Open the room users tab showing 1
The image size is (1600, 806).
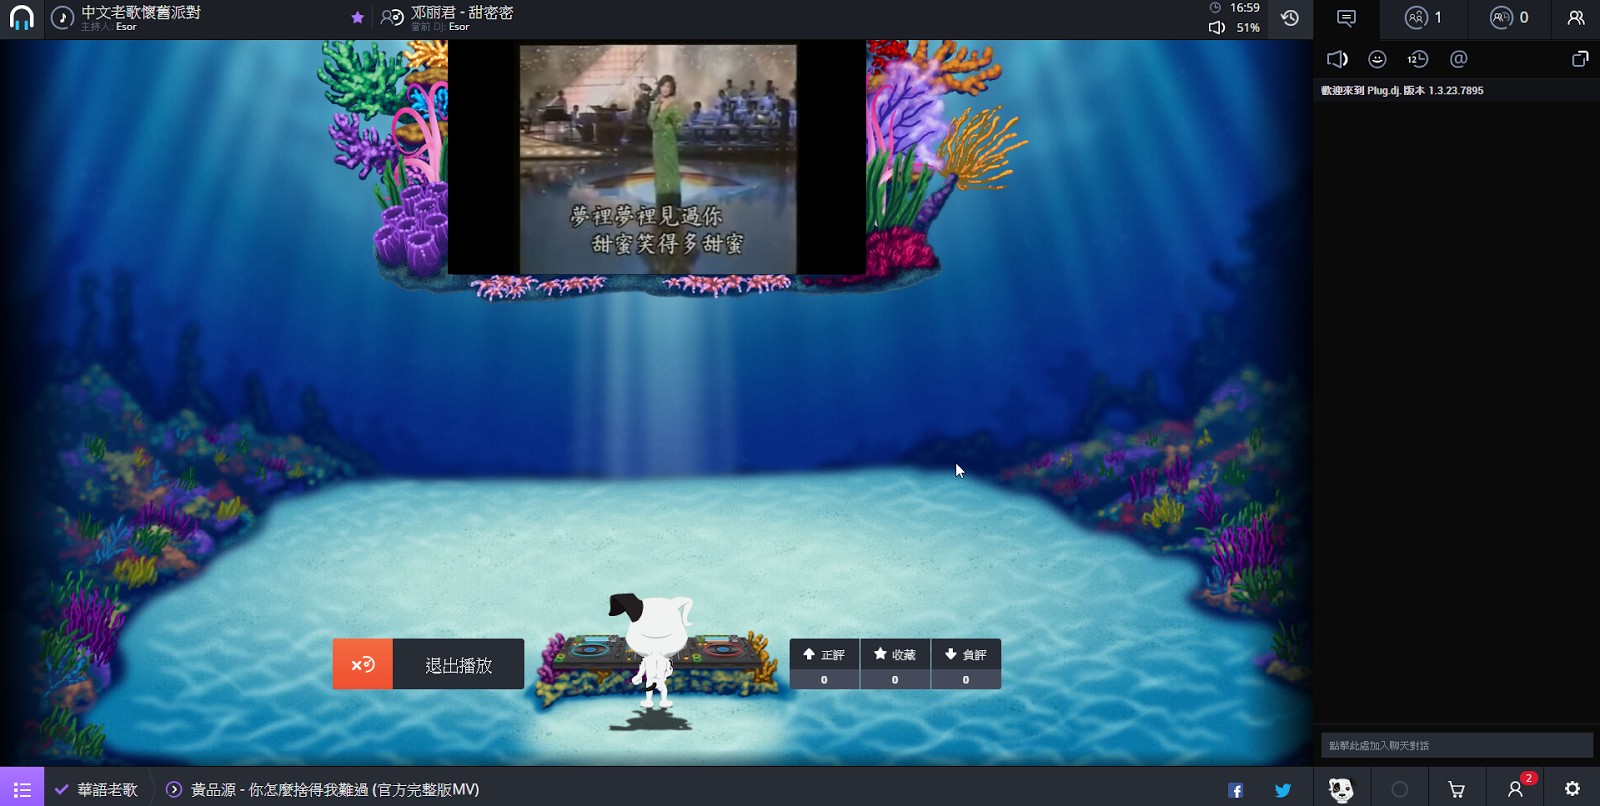coord(1423,18)
